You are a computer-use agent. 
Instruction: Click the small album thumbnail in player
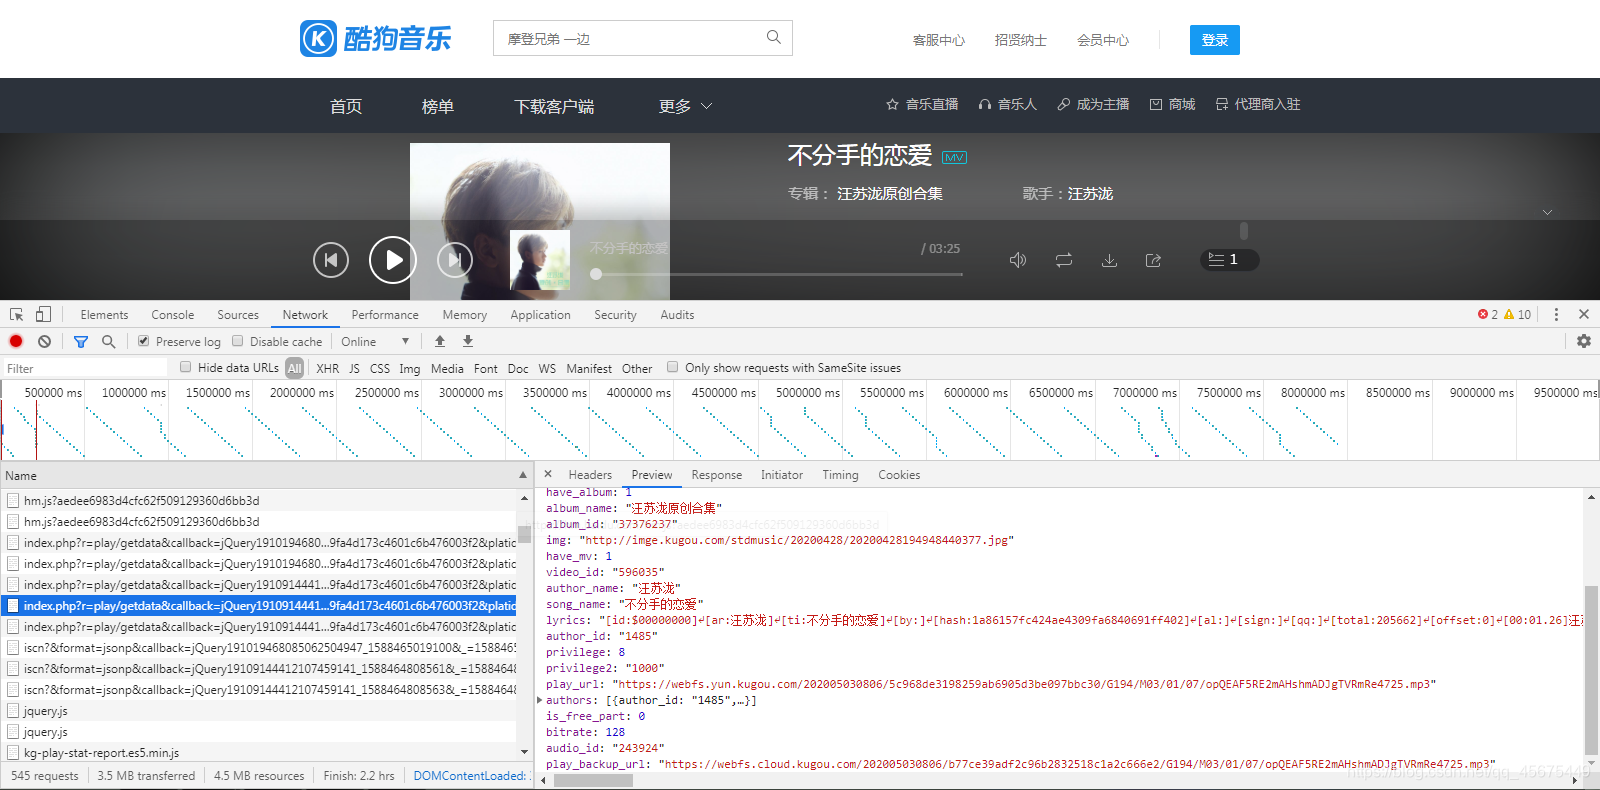click(540, 260)
